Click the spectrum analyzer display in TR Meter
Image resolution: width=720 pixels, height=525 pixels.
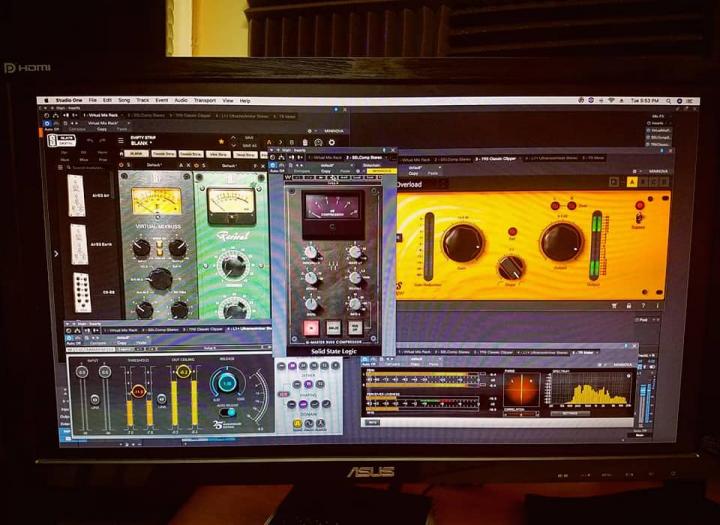point(591,390)
